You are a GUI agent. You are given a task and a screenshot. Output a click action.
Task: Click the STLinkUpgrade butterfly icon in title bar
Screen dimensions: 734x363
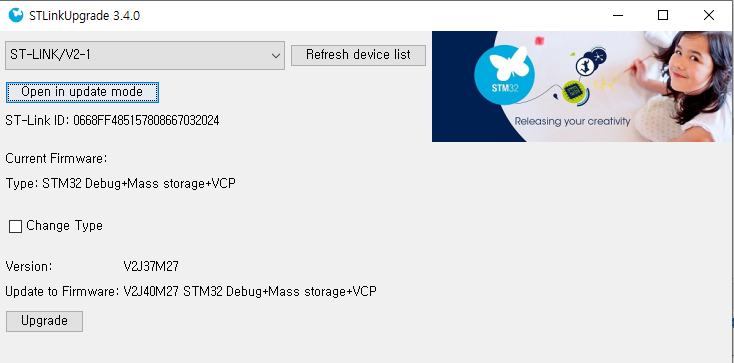(15, 15)
